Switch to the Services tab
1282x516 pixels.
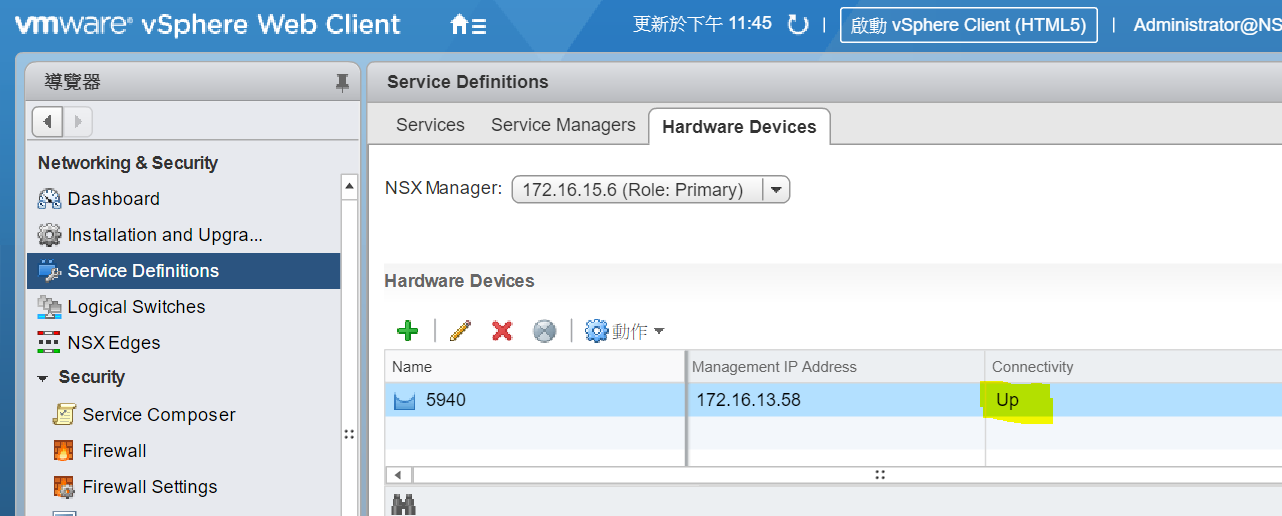click(430, 125)
